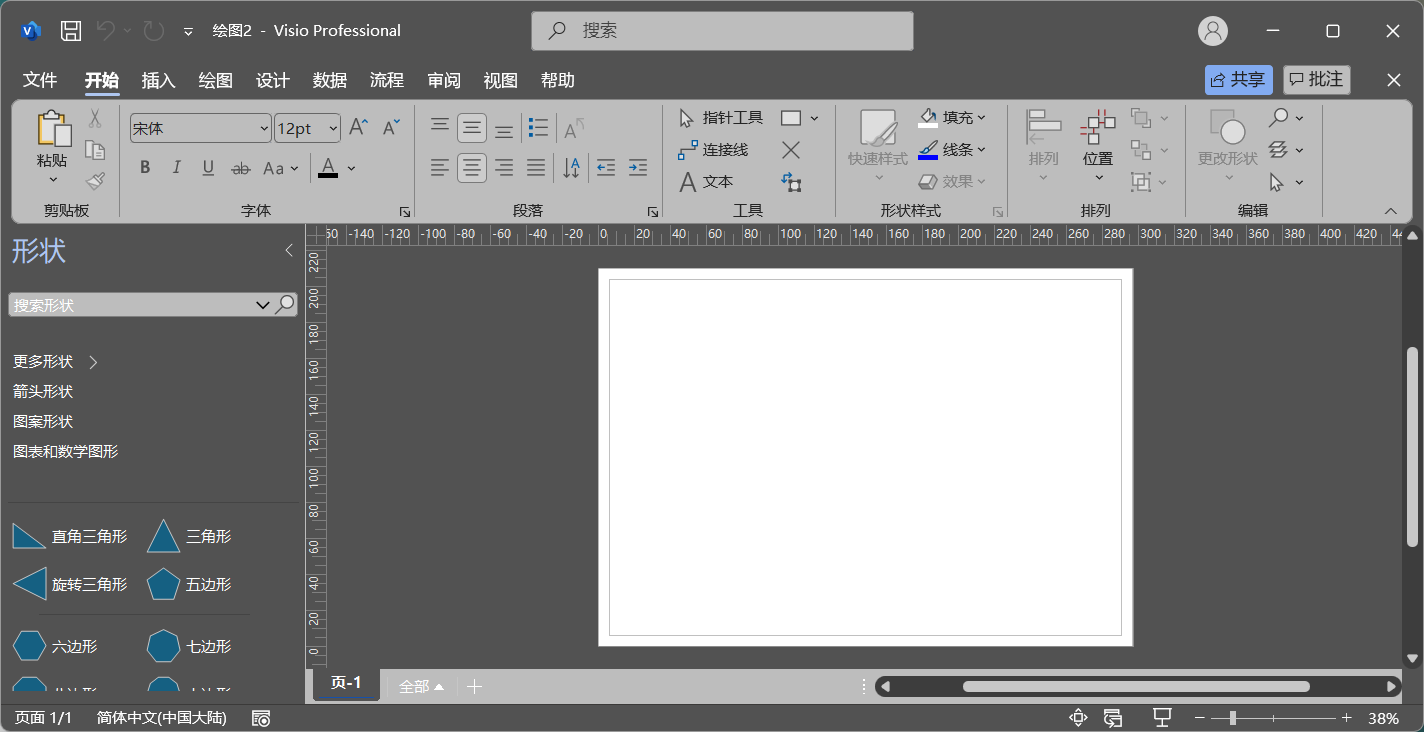Click the user account avatar
The width and height of the screenshot is (1424, 732).
coord(1213,31)
